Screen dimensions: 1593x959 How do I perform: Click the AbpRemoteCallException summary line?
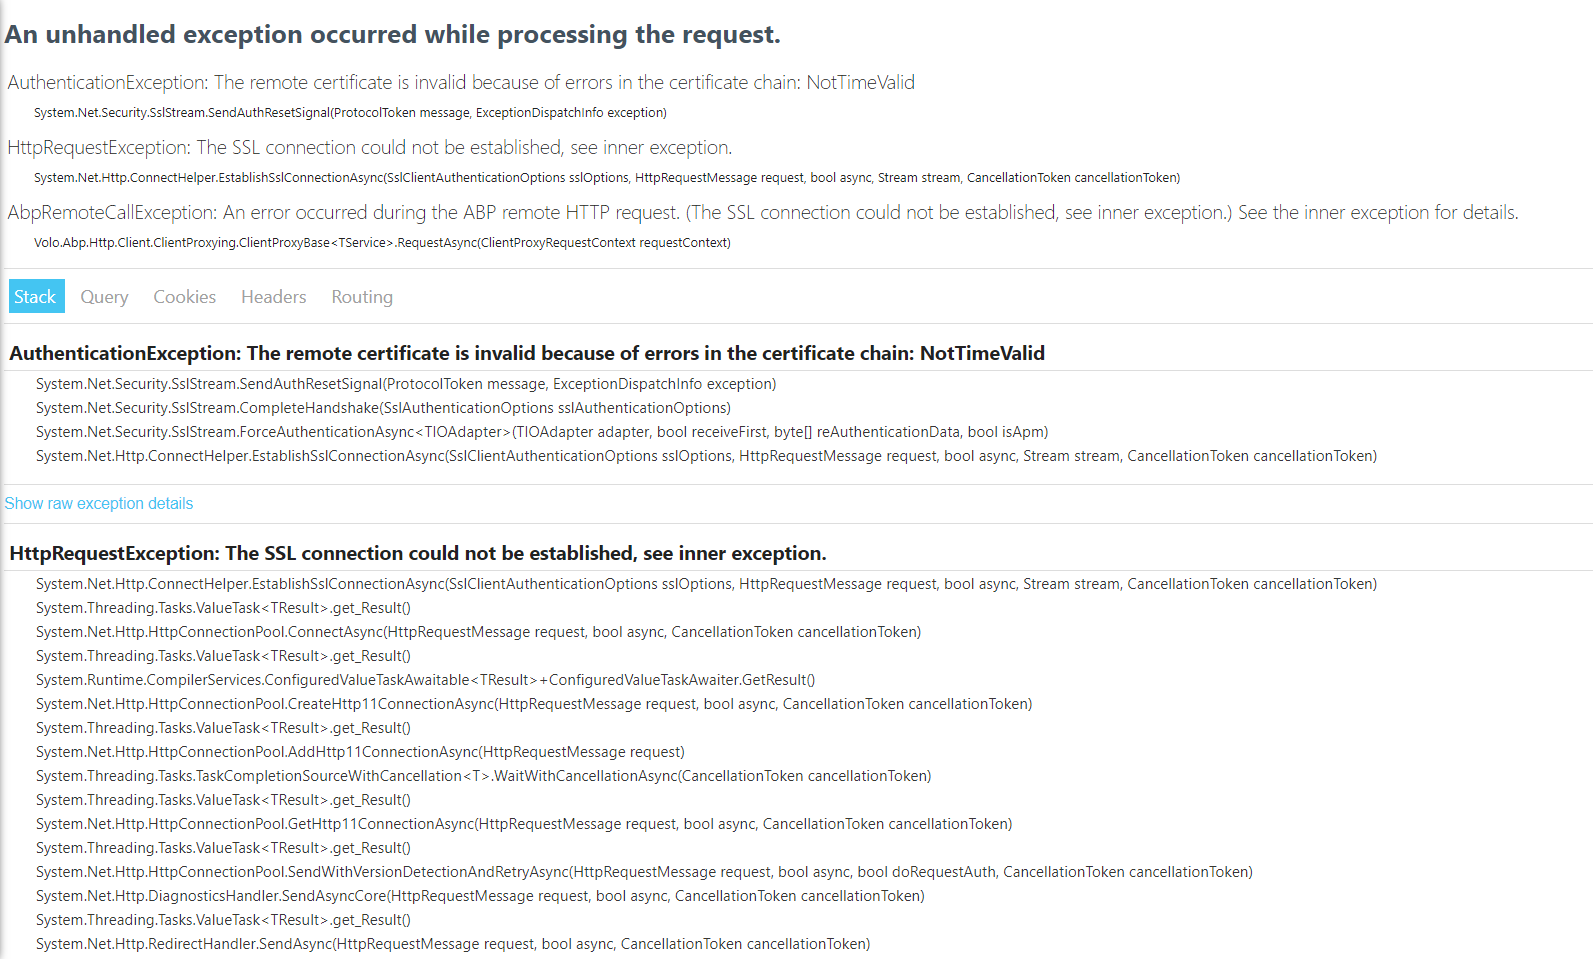point(763,212)
